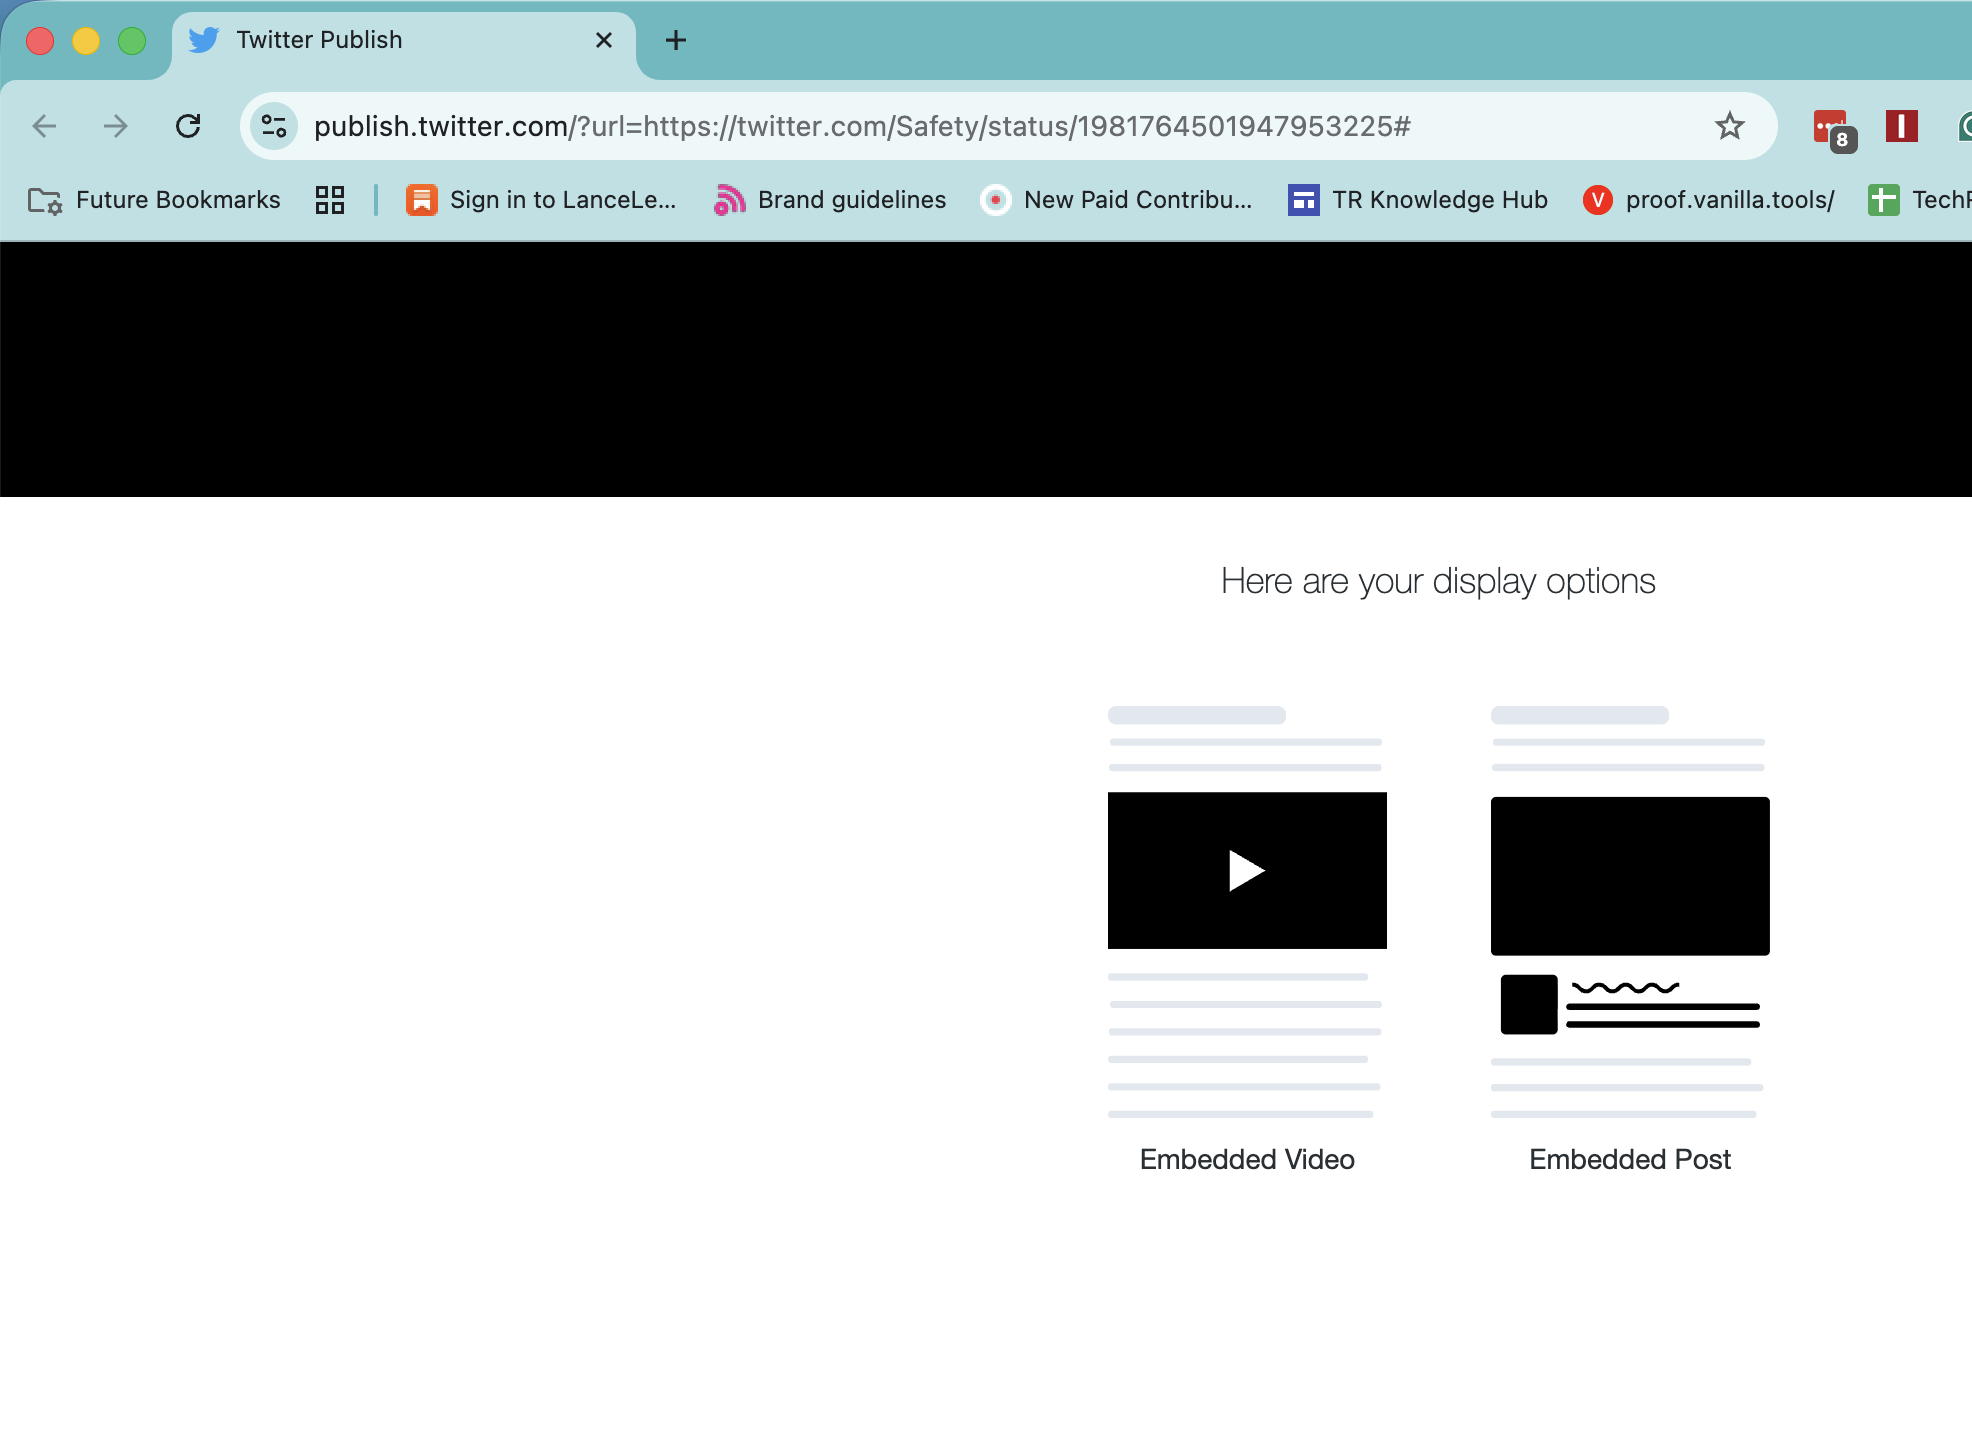Open Sign in to LanceLe... bookmark
1972x1430 pixels.
pyautogui.click(x=541, y=200)
